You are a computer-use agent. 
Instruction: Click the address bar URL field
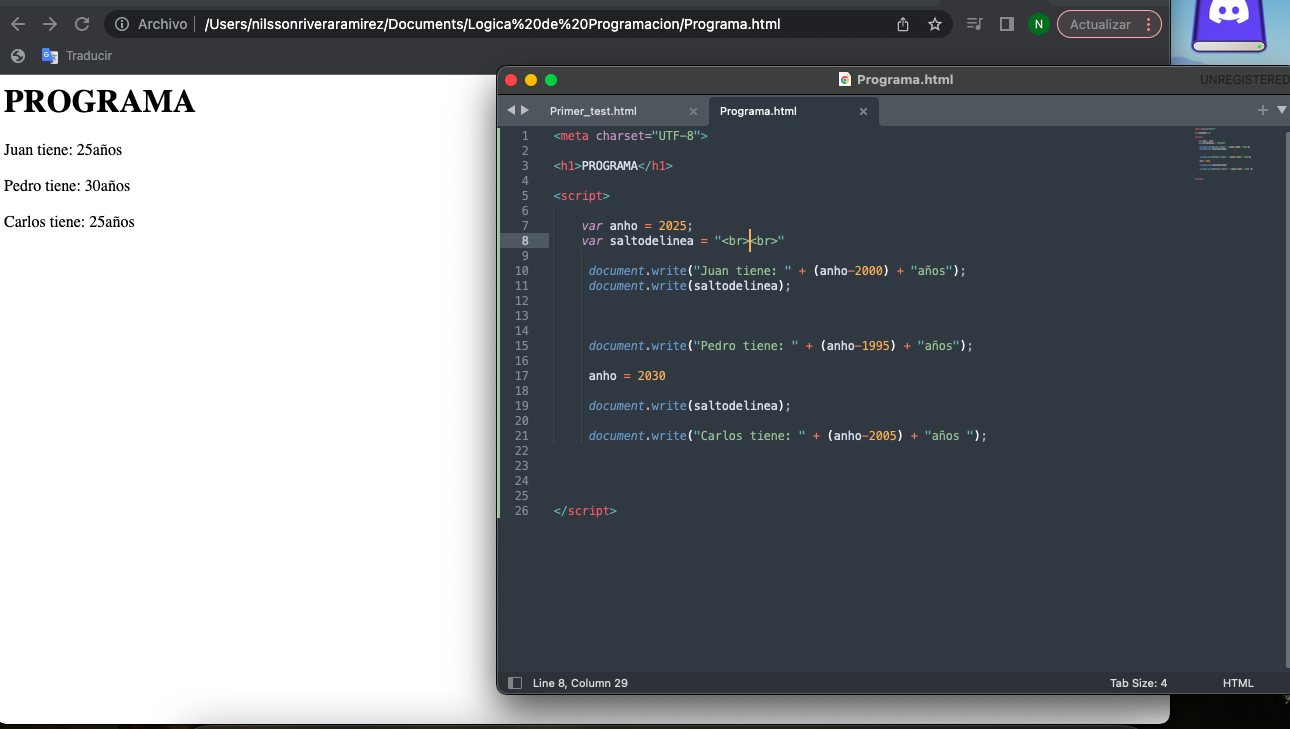(x=492, y=24)
